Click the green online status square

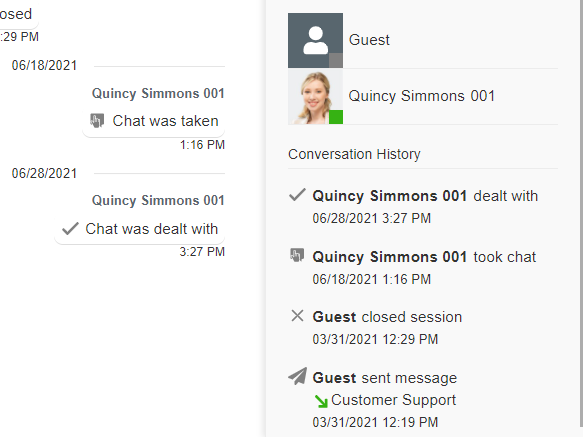click(336, 117)
